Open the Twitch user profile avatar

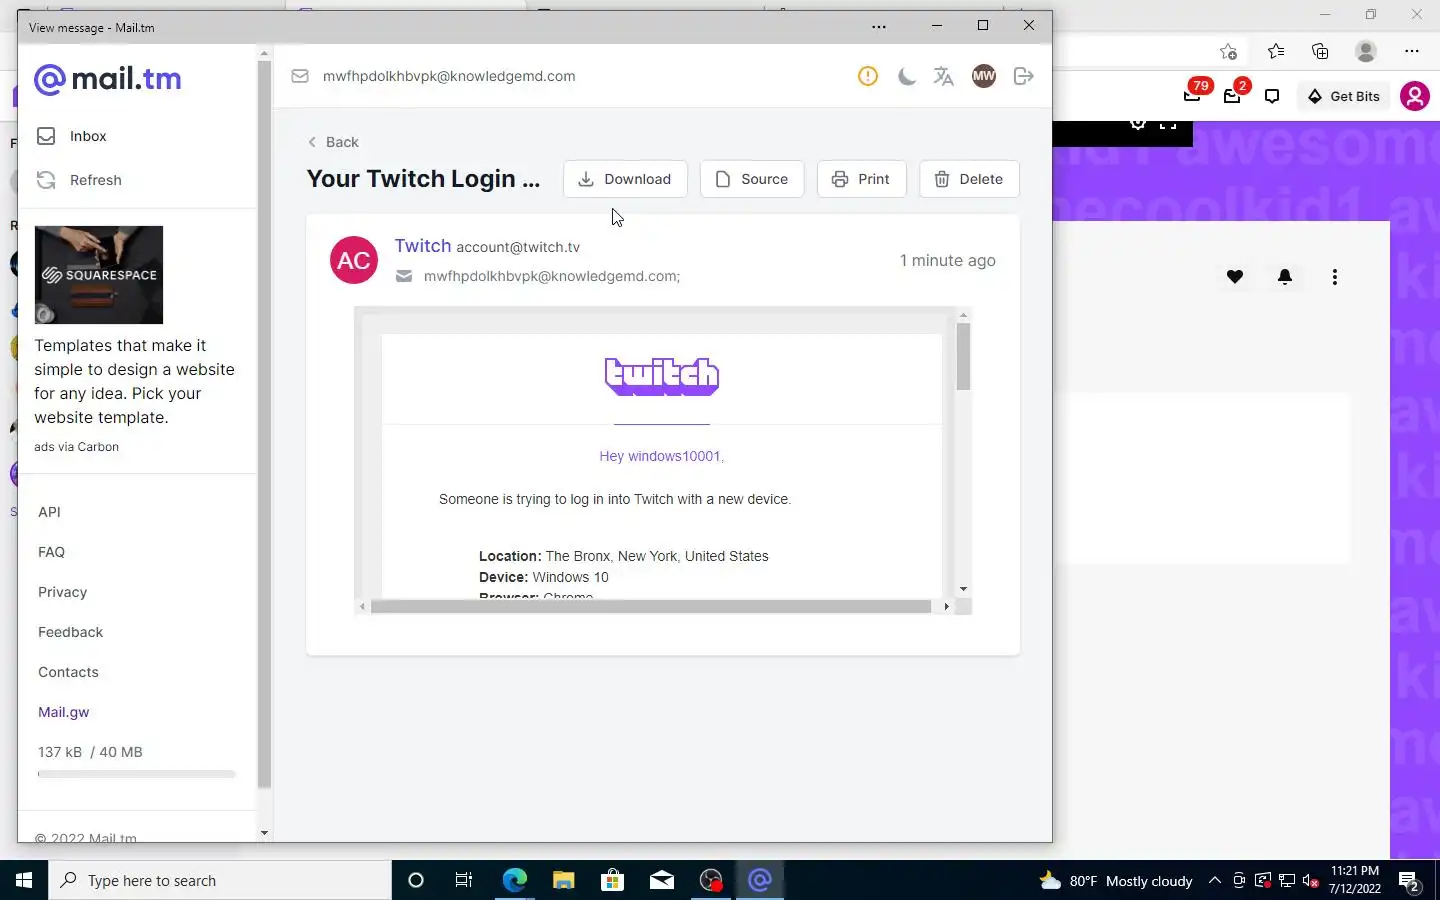pyautogui.click(x=1414, y=96)
